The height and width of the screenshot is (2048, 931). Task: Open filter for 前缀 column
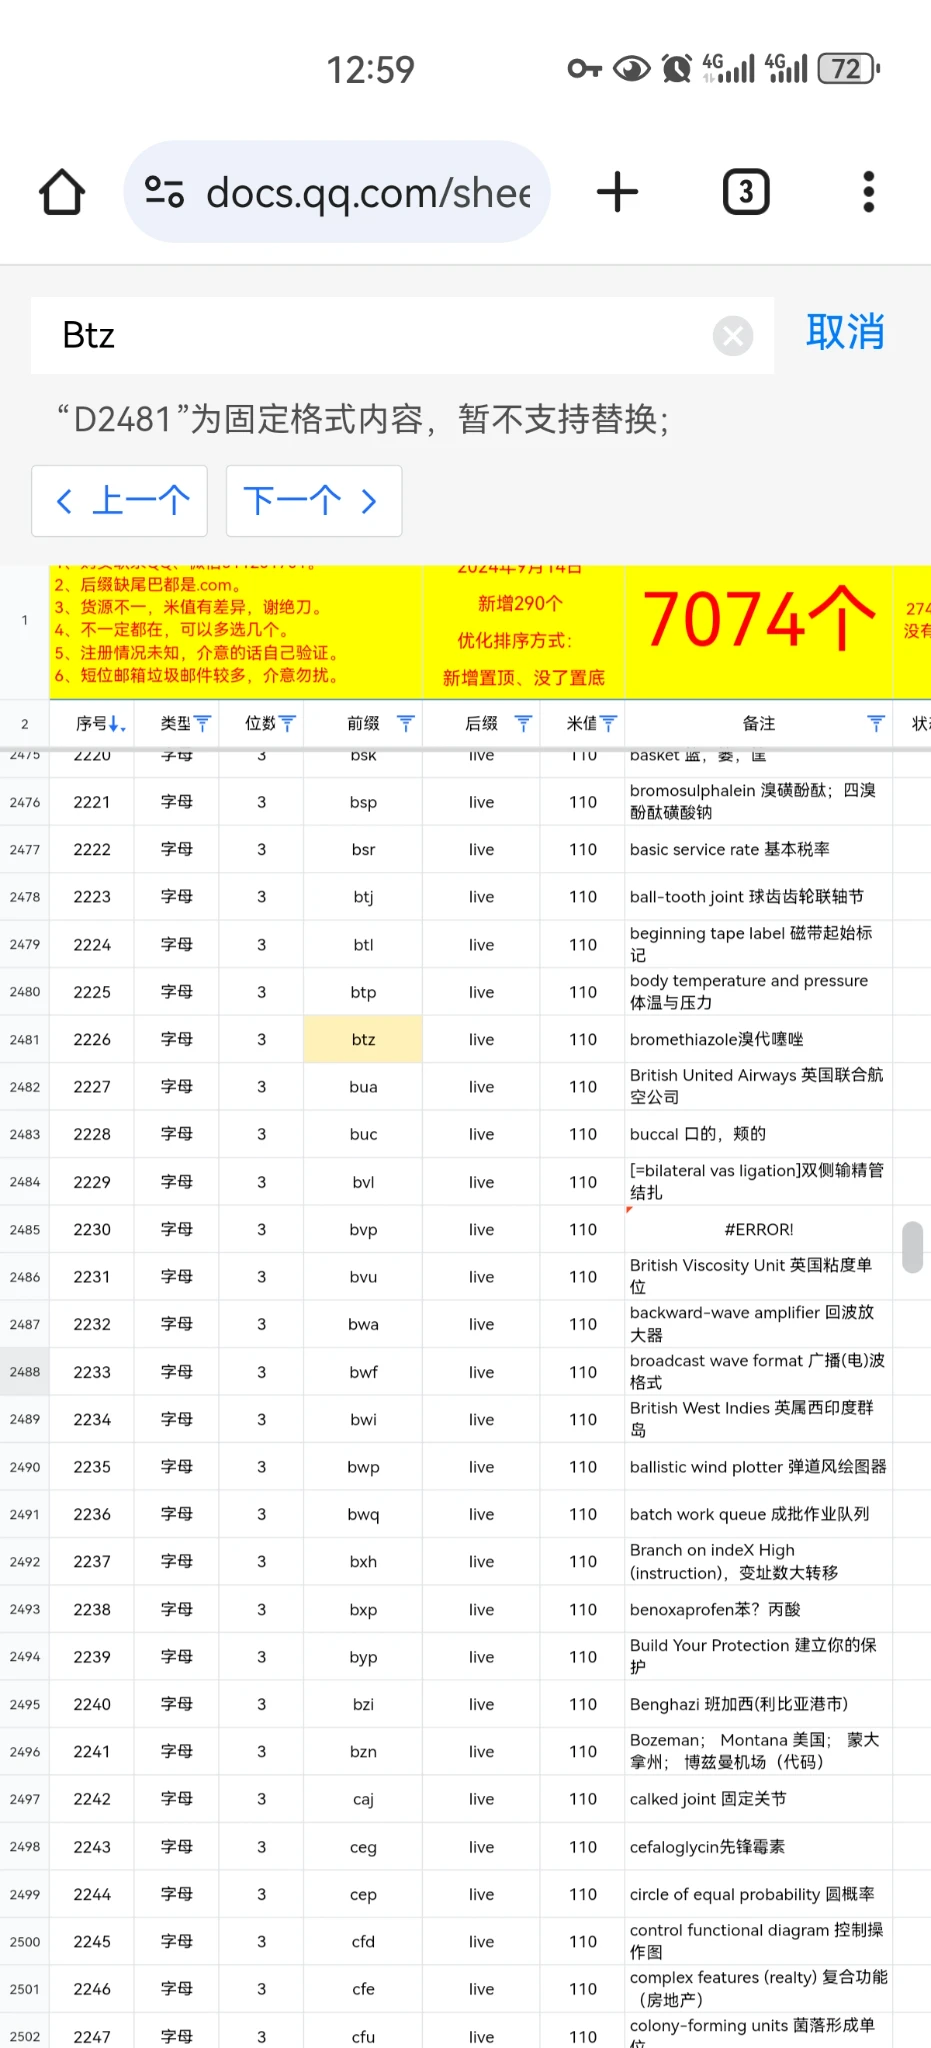pos(405,723)
